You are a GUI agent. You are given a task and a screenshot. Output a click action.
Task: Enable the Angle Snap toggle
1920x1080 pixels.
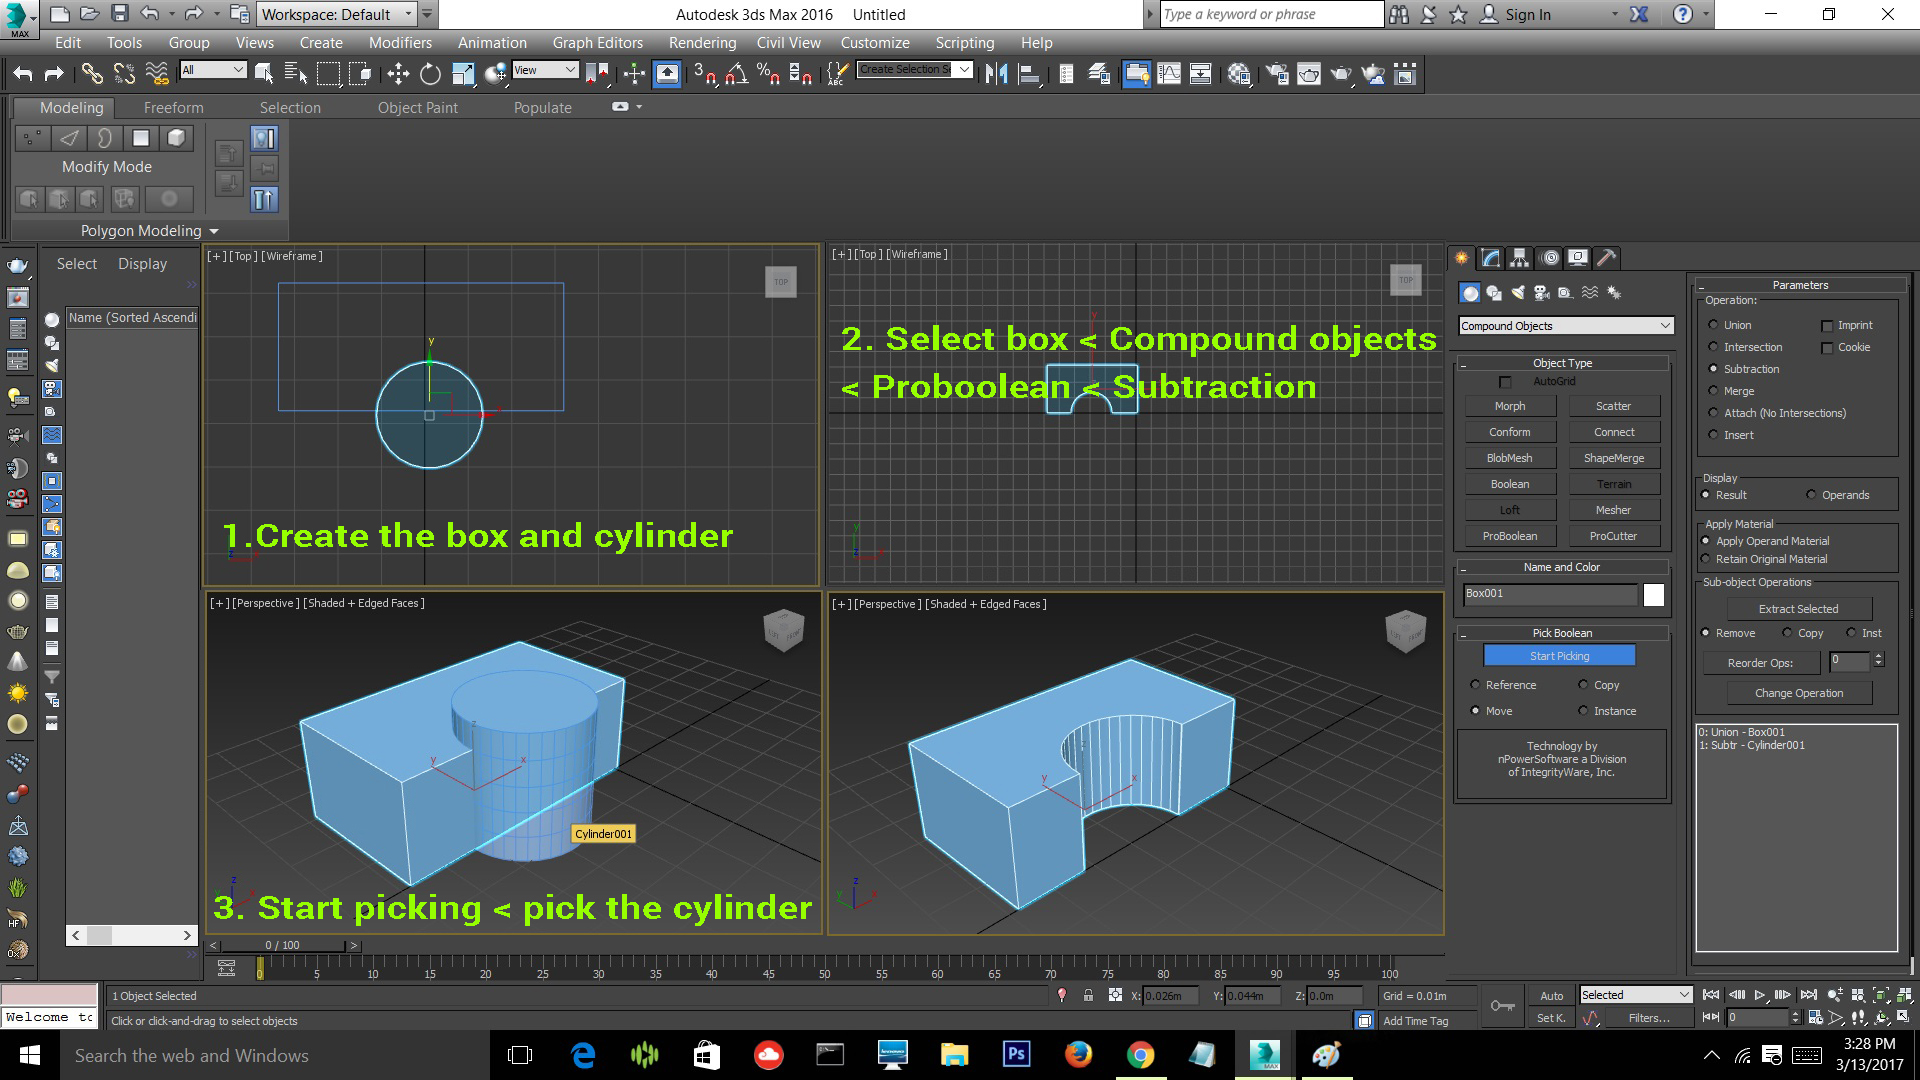tap(737, 74)
